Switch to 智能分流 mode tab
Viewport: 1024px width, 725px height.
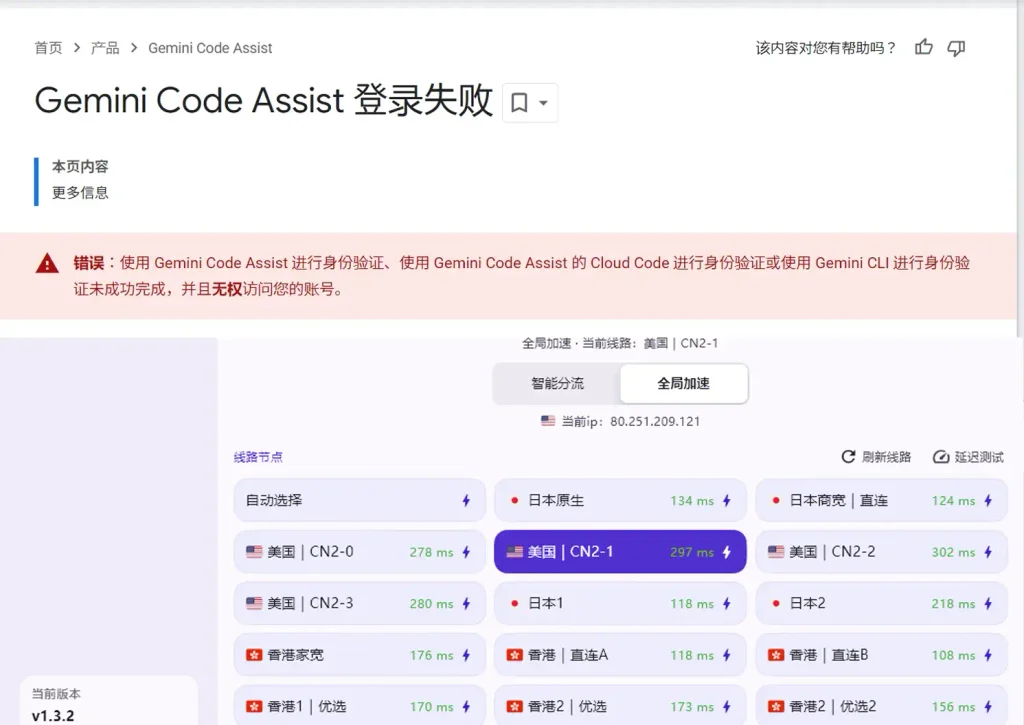coord(557,383)
